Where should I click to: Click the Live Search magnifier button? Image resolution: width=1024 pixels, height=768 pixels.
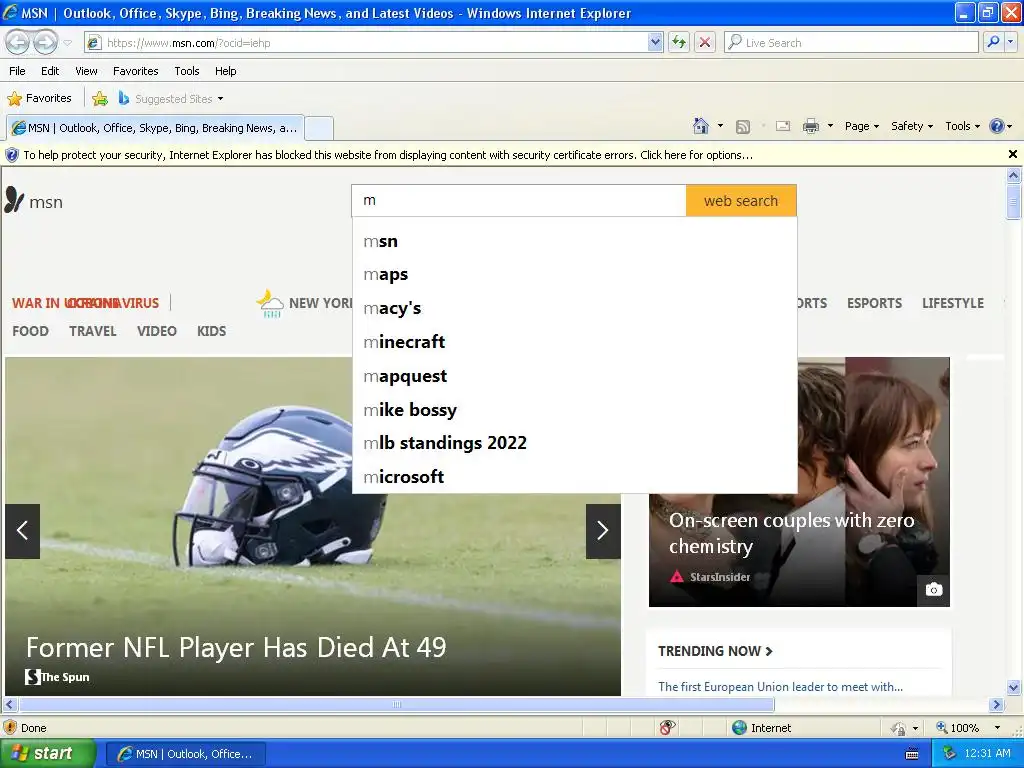[x=993, y=42]
